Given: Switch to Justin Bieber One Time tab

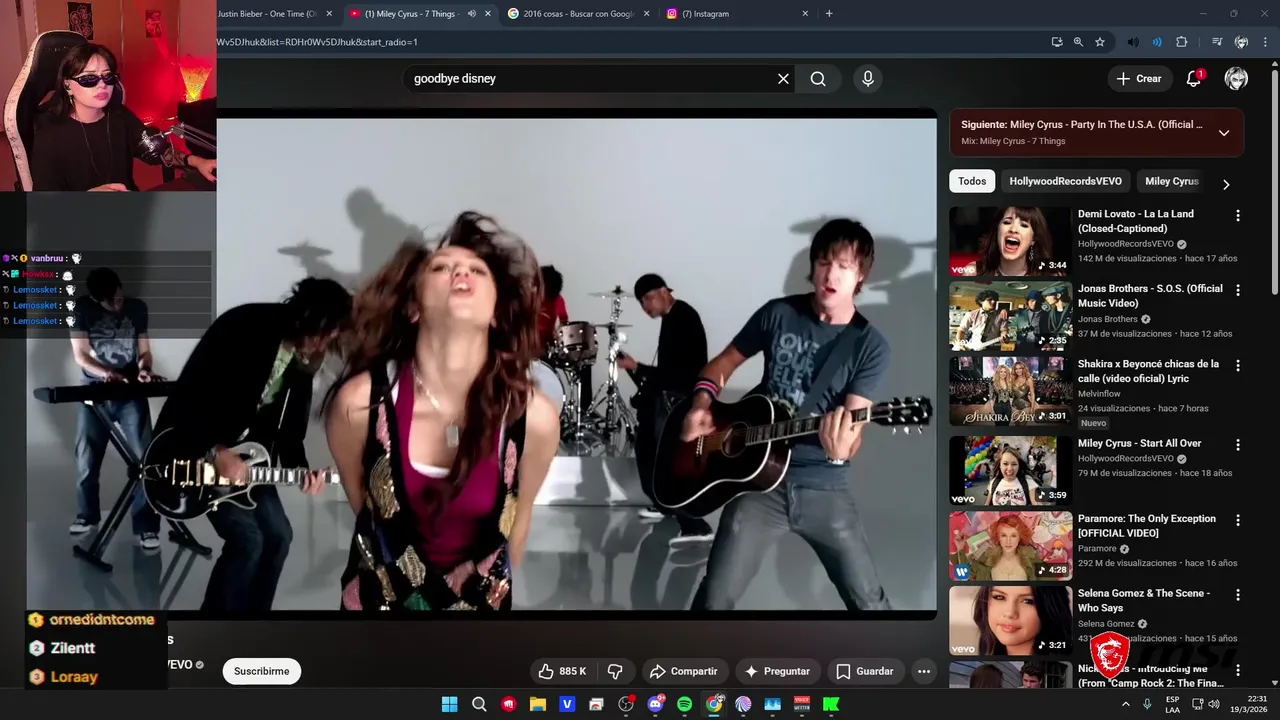Looking at the screenshot, I should (267, 14).
